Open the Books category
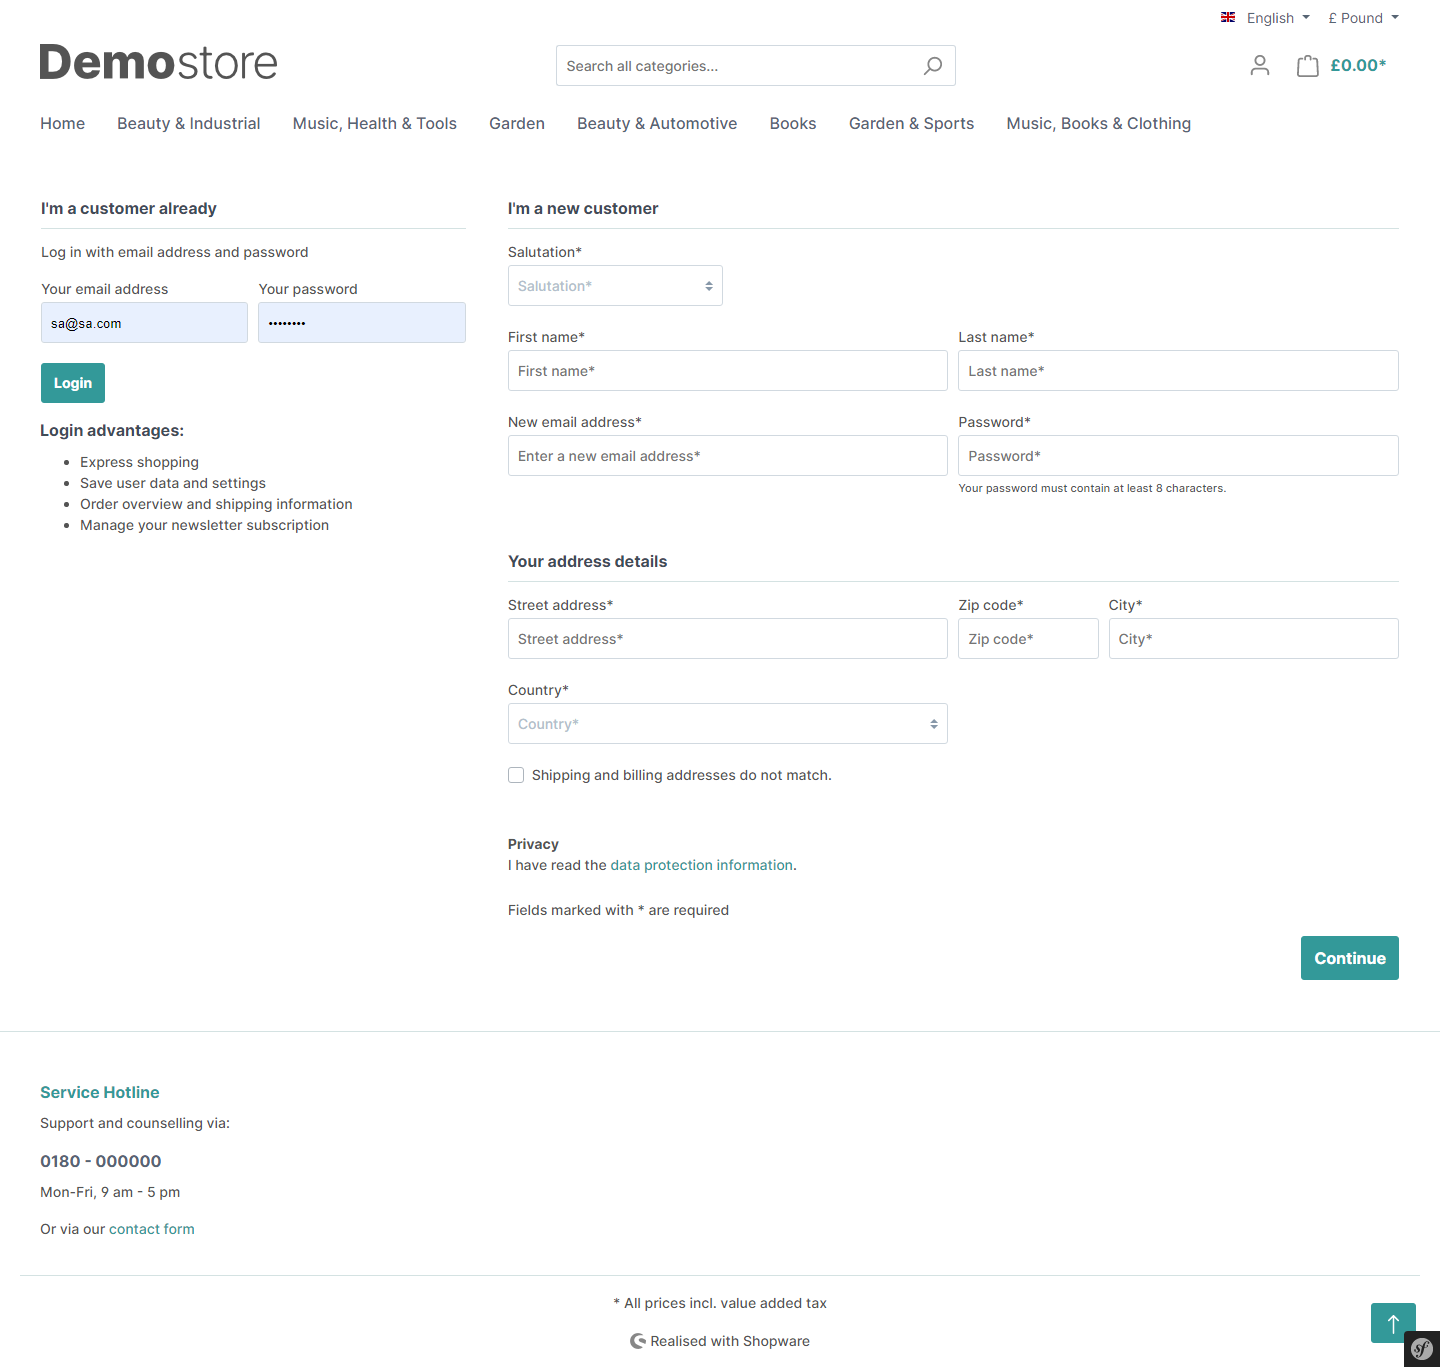1440x1367 pixels. (x=793, y=123)
